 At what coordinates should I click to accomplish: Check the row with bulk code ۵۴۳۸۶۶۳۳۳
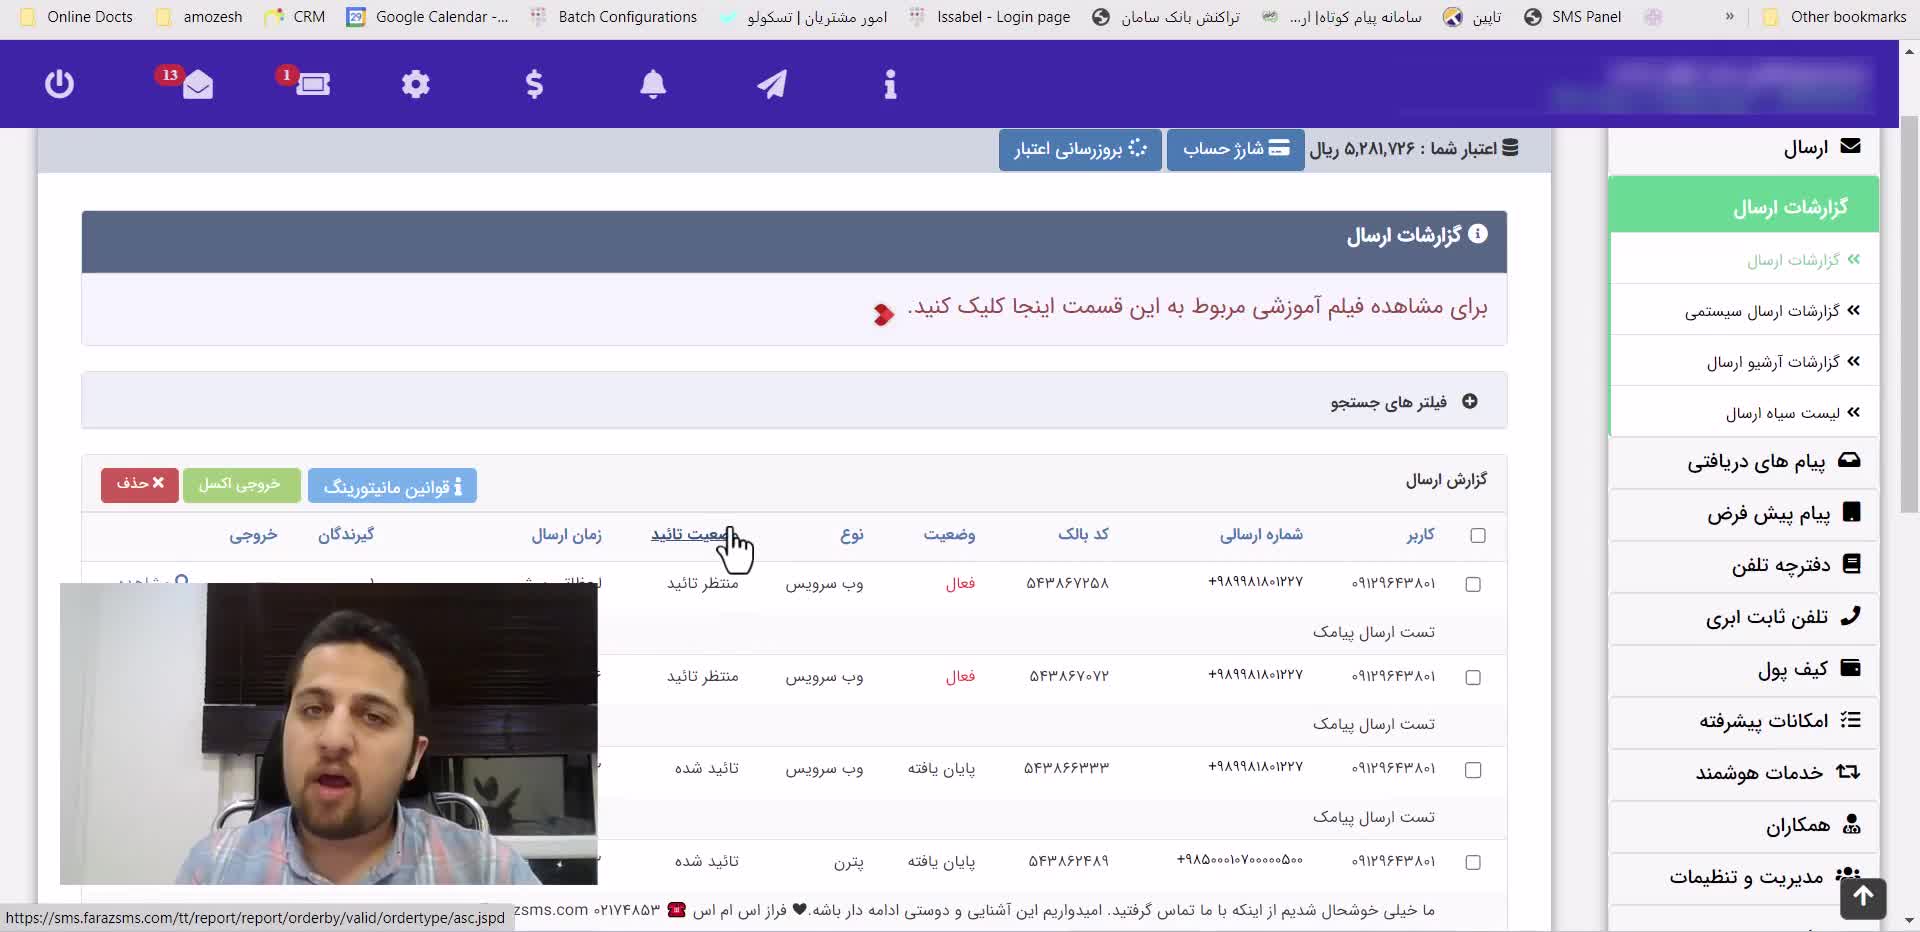[1473, 770]
